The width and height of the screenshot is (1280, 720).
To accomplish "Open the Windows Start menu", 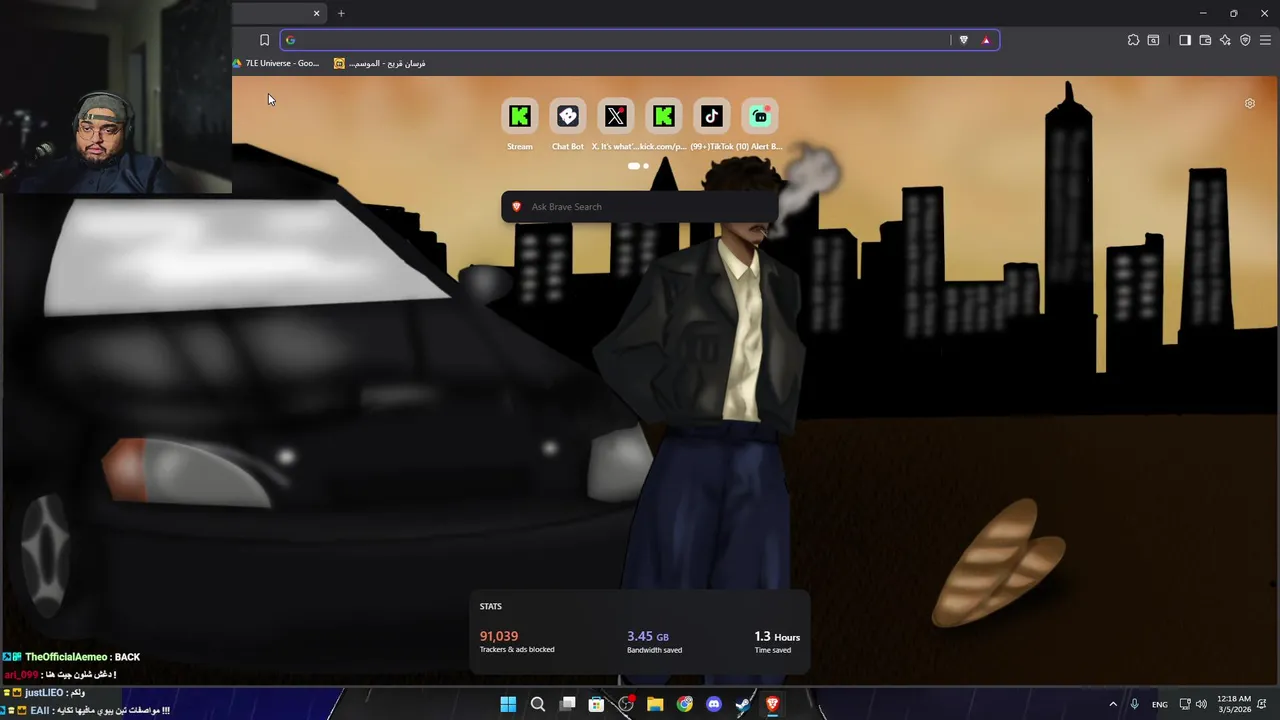I will (x=508, y=704).
